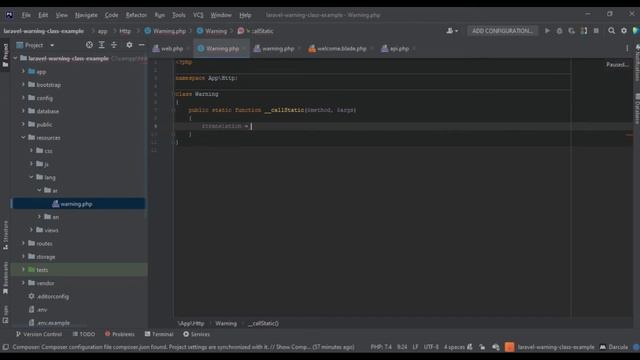This screenshot has width=640, height=360.
Task: Click the LF line separator indicator
Action: [x=415, y=347]
